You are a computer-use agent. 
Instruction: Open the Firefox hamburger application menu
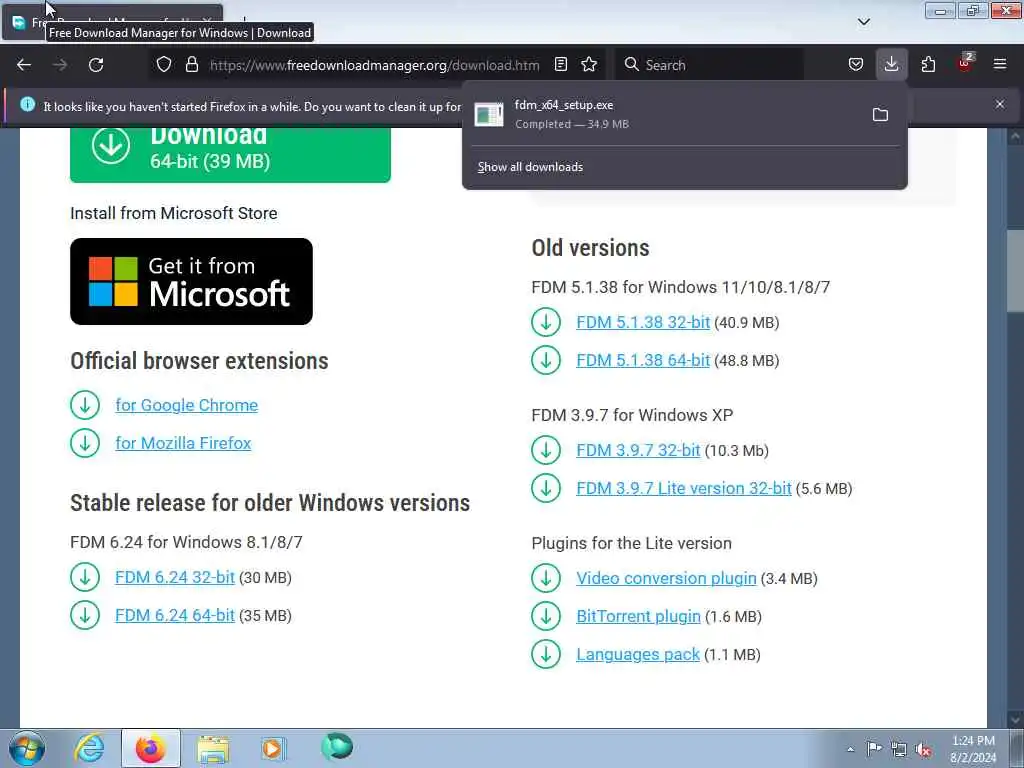[999, 65]
